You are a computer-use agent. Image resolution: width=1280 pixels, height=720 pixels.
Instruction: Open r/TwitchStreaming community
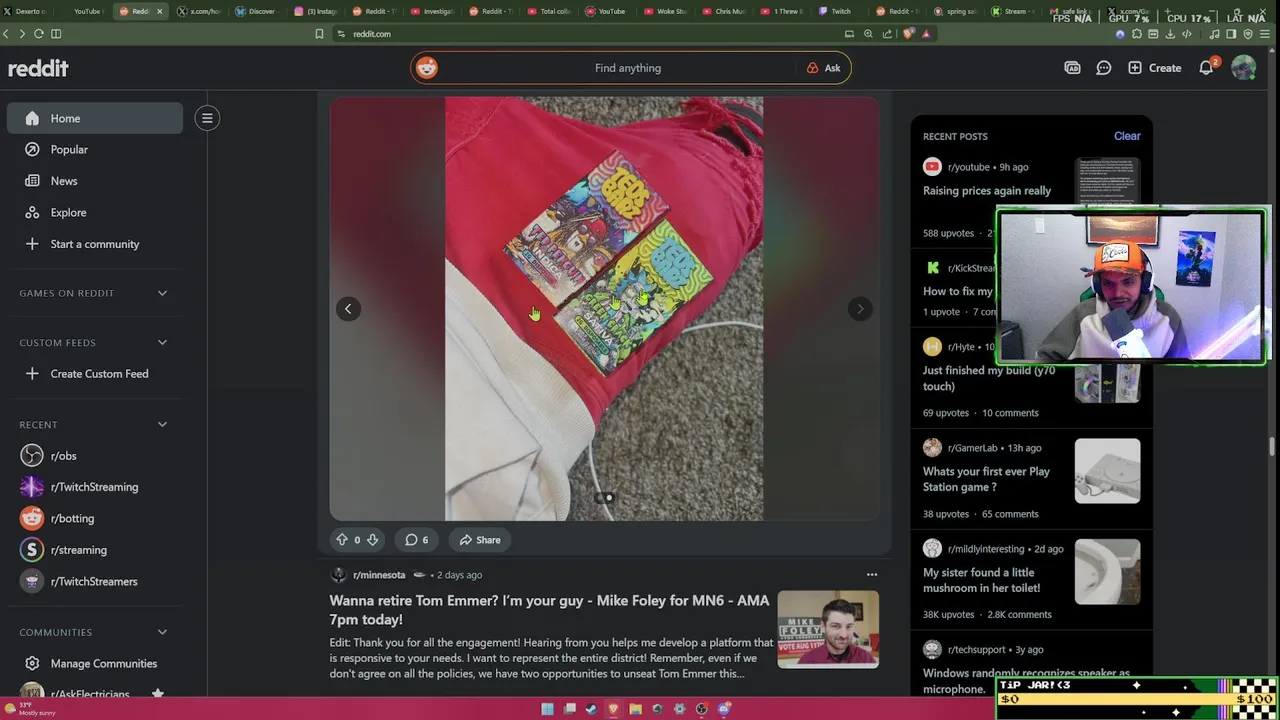(94, 487)
